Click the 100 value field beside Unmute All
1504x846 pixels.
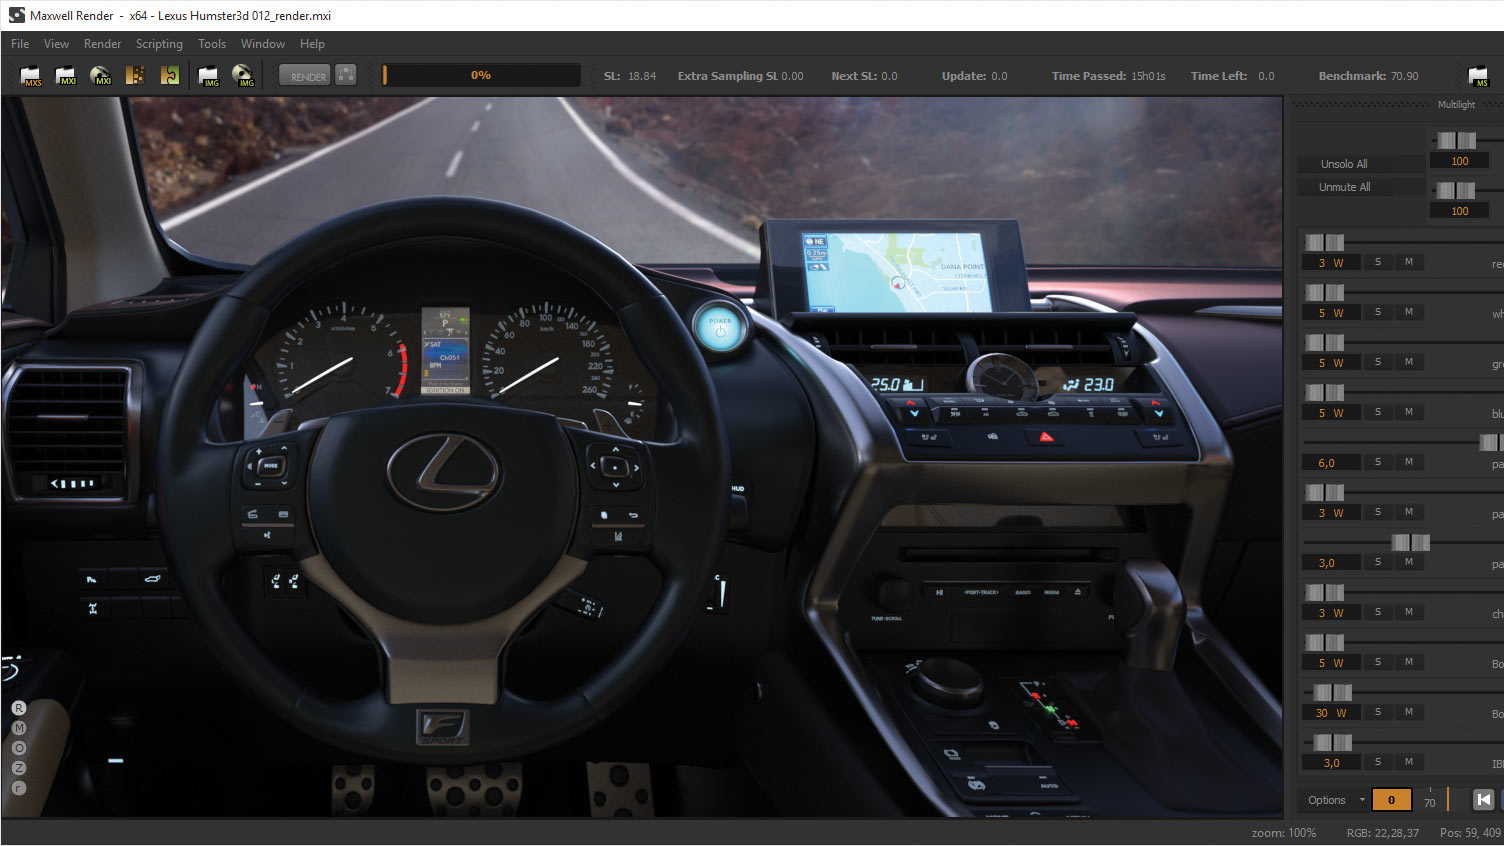tap(1460, 211)
